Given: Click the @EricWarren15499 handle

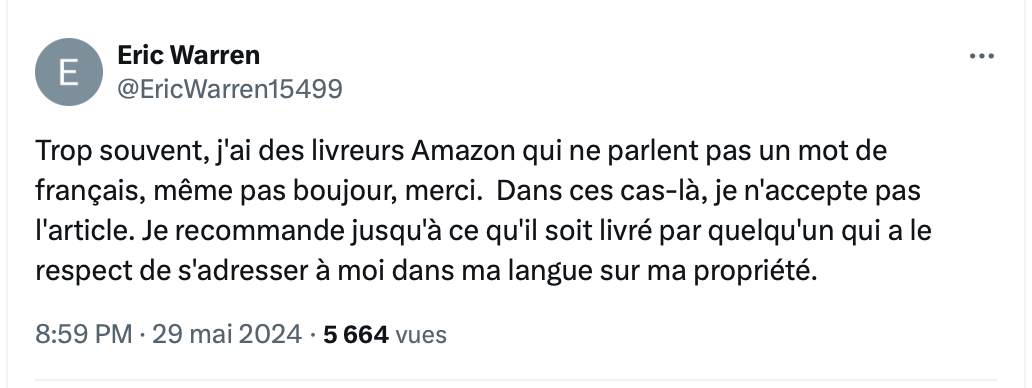Looking at the screenshot, I should pyautogui.click(x=230, y=89).
